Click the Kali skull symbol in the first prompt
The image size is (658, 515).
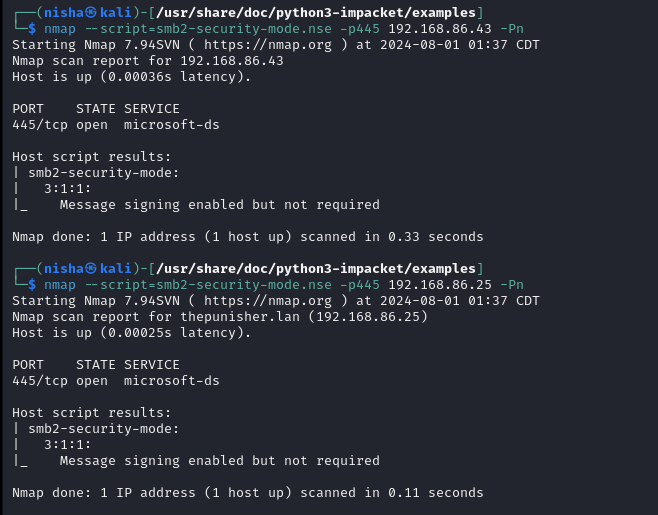pyautogui.click(x=90, y=13)
